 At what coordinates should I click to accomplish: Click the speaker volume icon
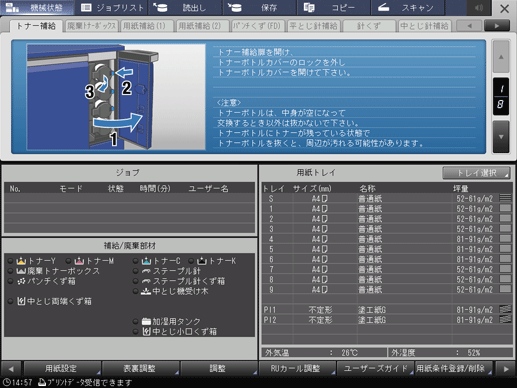pos(479,8)
